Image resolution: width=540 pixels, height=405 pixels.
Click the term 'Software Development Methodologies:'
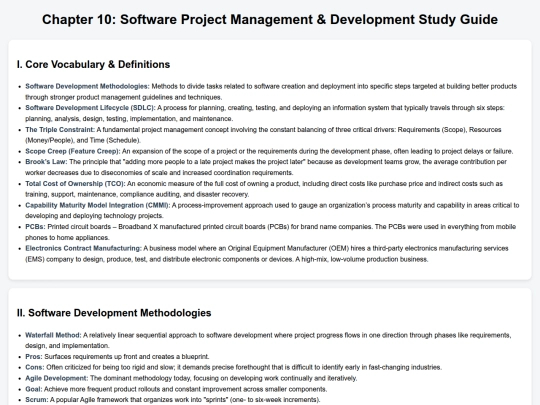point(87,86)
